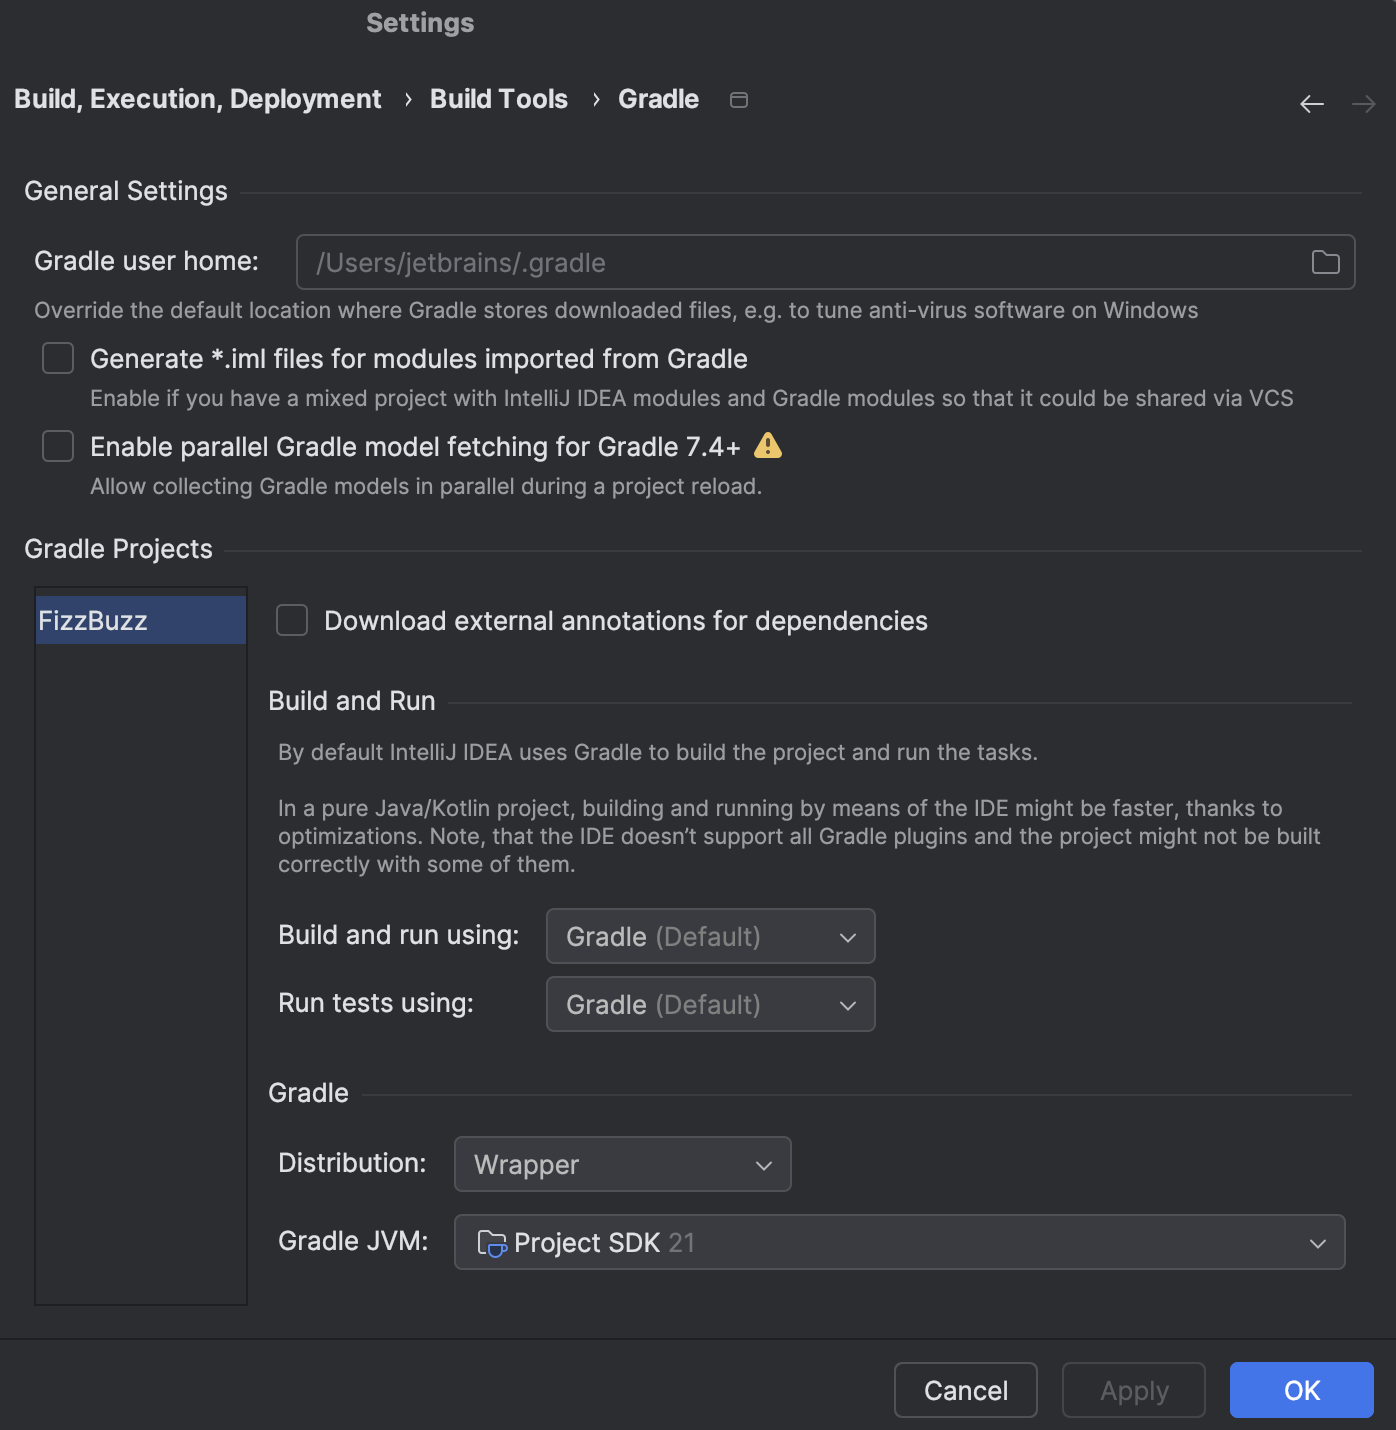
Task: Navigate back using the left arrow
Action: click(1311, 103)
